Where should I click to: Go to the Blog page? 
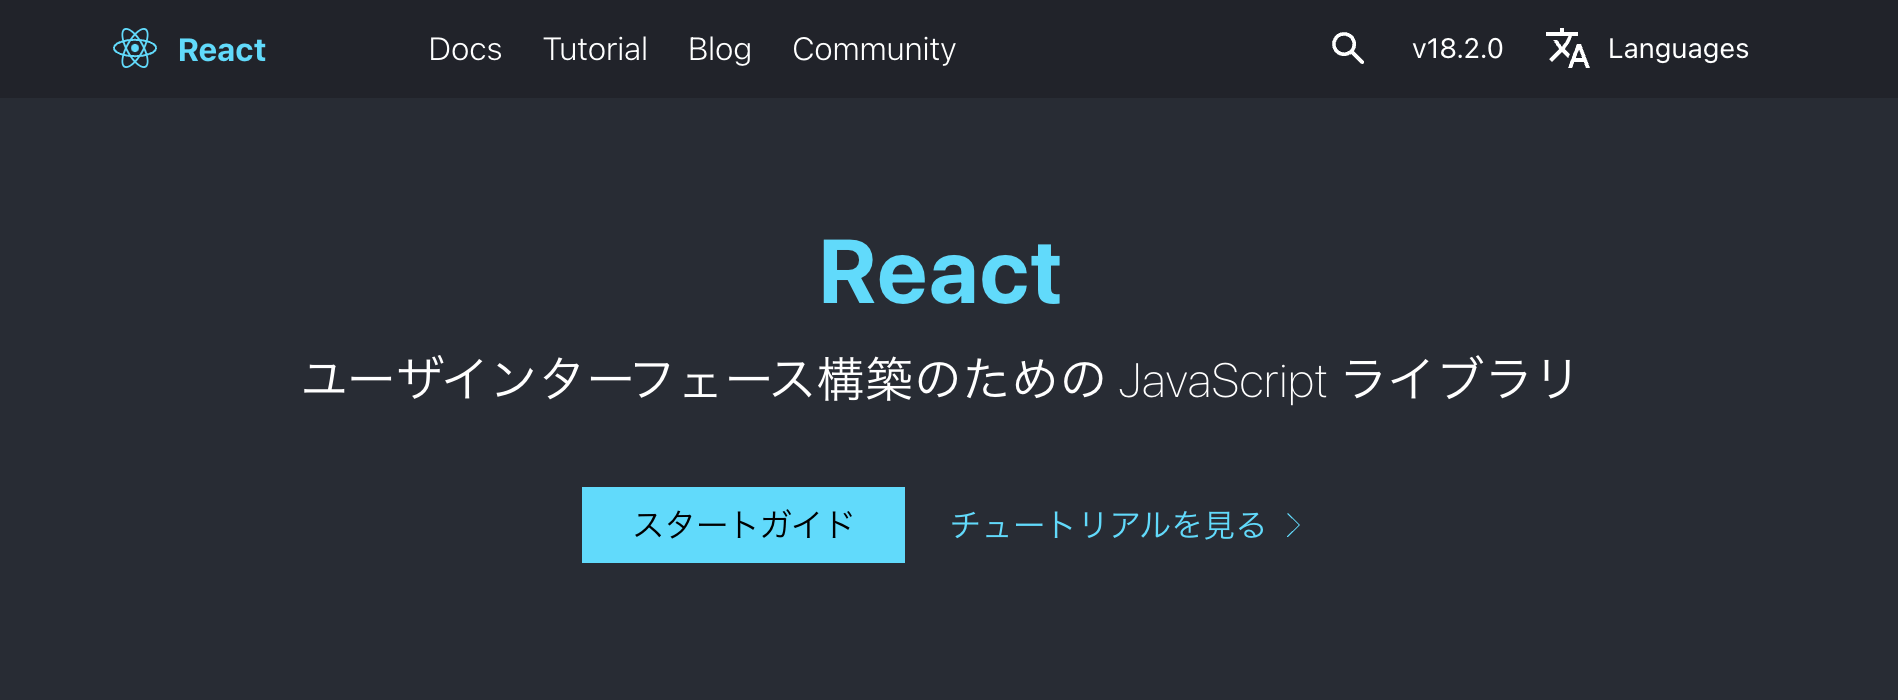pos(720,49)
